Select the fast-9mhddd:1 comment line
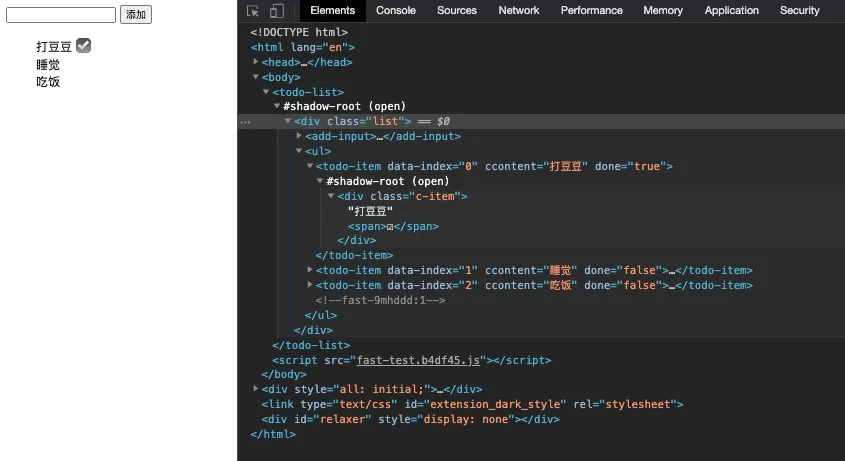The height and width of the screenshot is (461, 845). (x=380, y=300)
